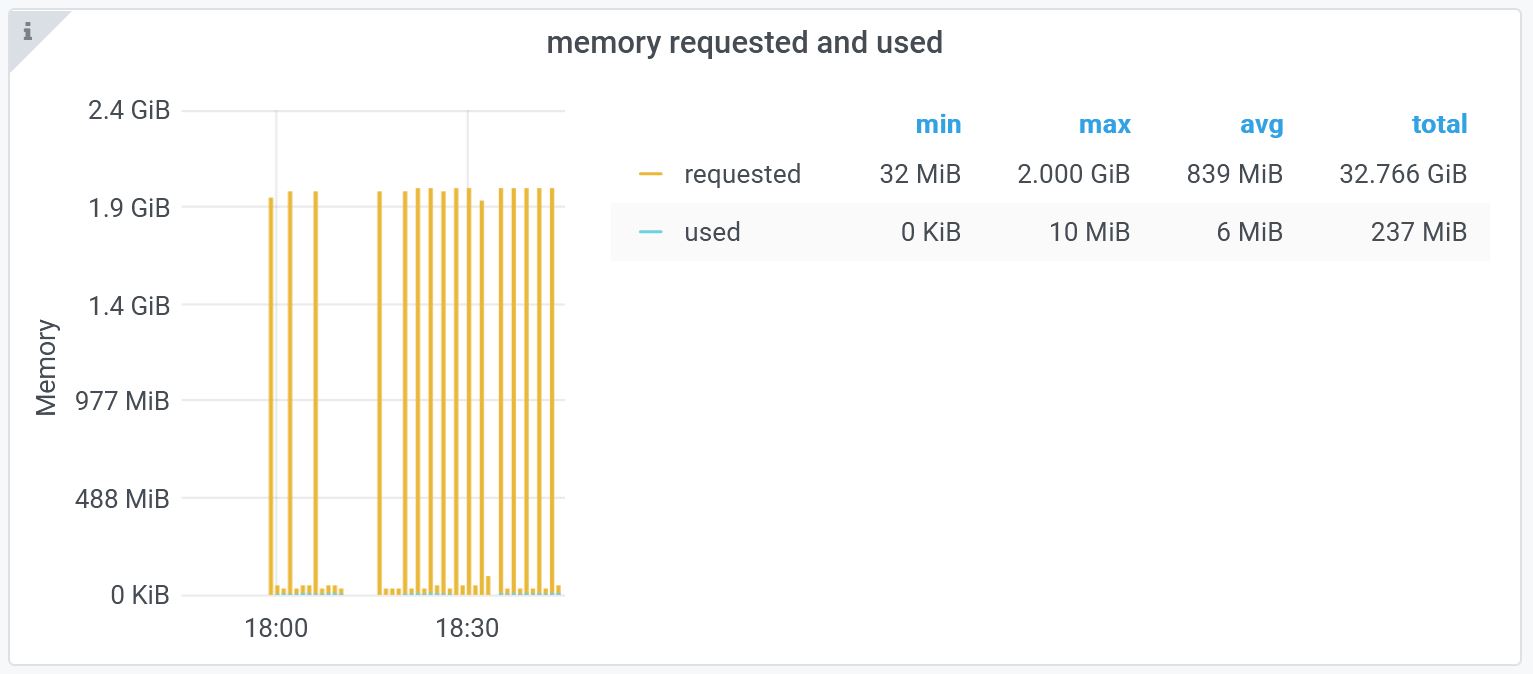This screenshot has width=1533, height=674.
Task: Click the 0 KiB y-axis label
Action: [140, 596]
